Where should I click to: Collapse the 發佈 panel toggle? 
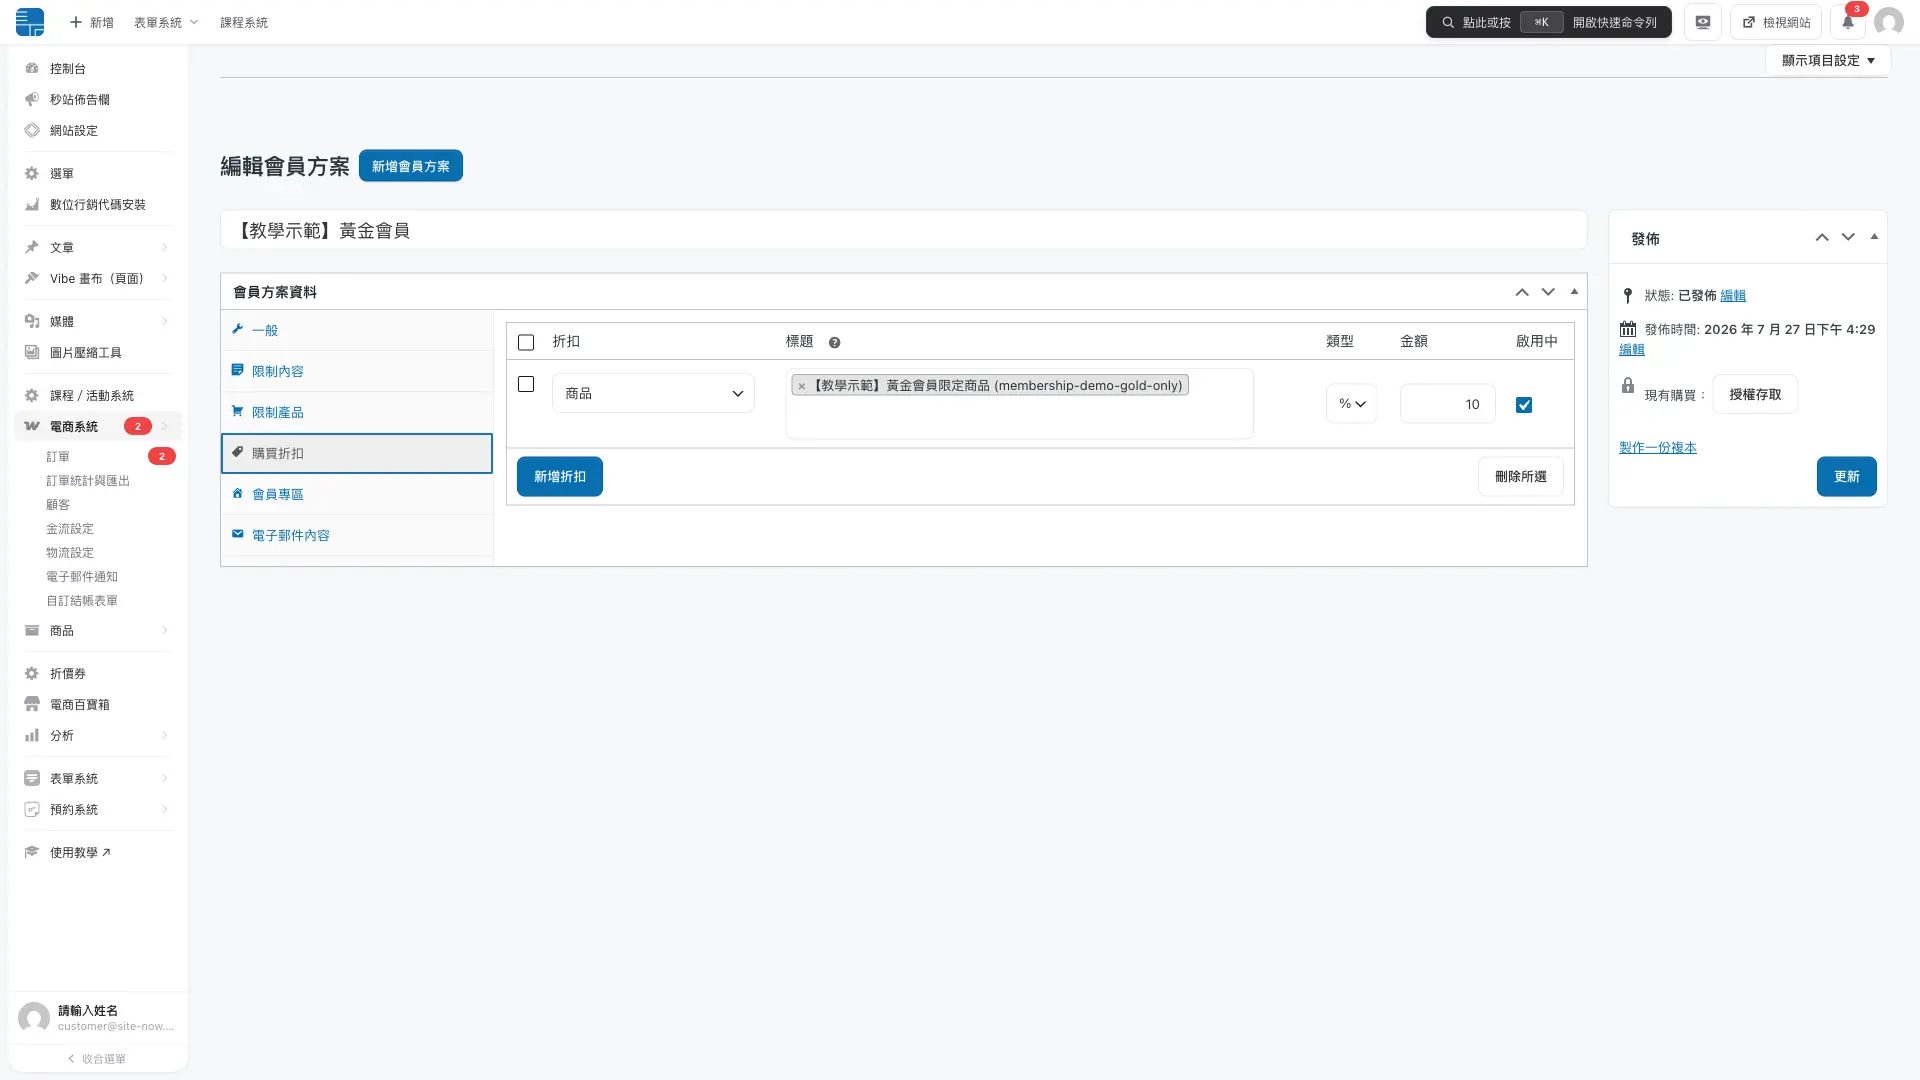click(1874, 237)
